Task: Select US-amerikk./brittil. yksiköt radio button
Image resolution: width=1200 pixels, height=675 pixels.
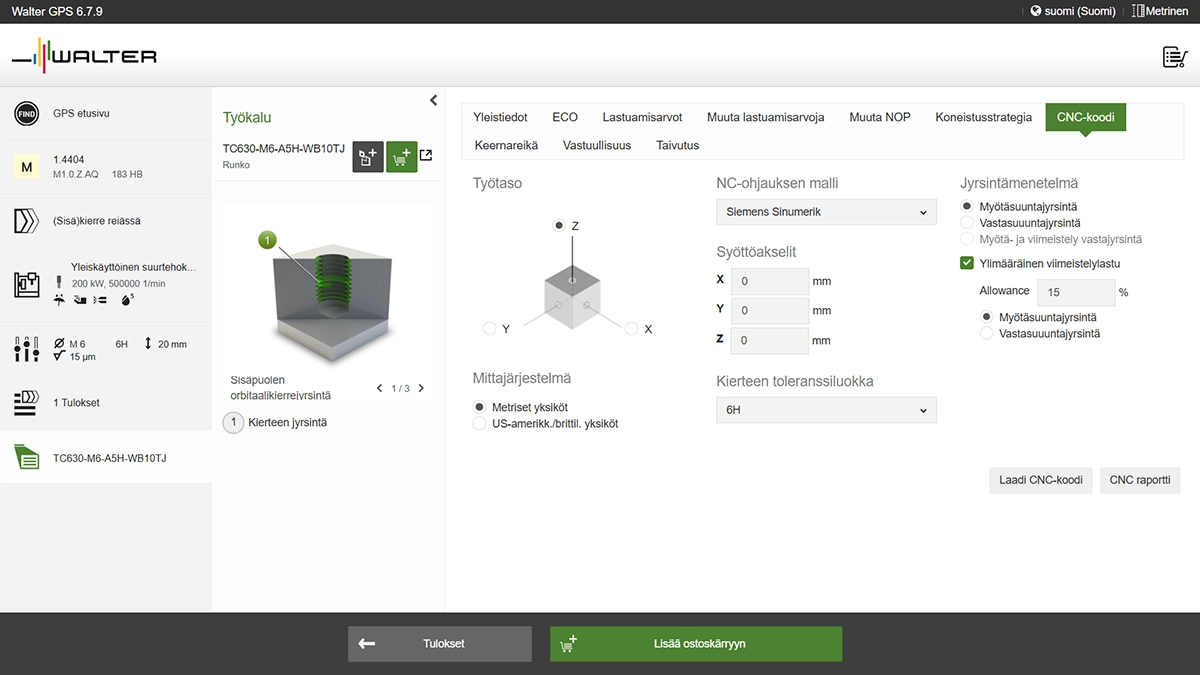Action: pos(480,424)
